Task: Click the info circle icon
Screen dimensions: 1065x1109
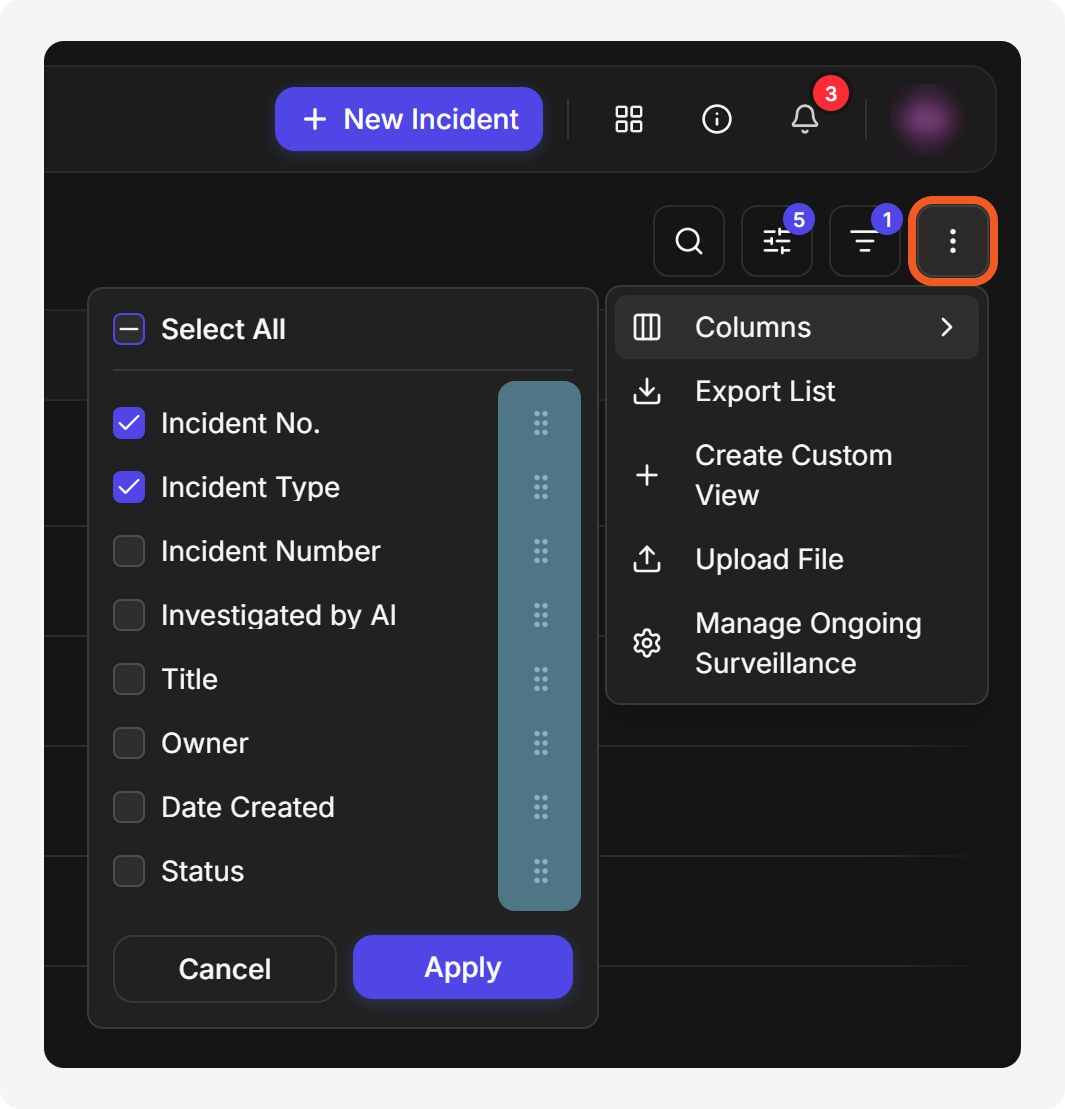Action: coord(716,119)
